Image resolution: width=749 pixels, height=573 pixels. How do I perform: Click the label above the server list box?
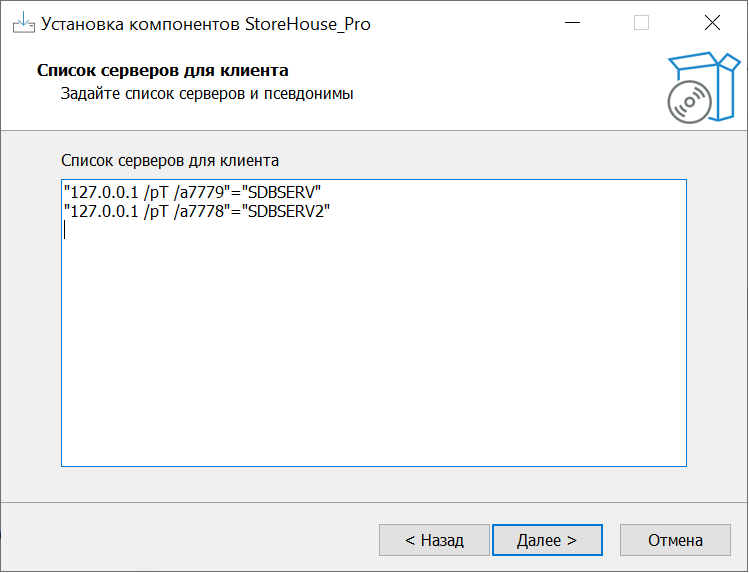[170, 159]
